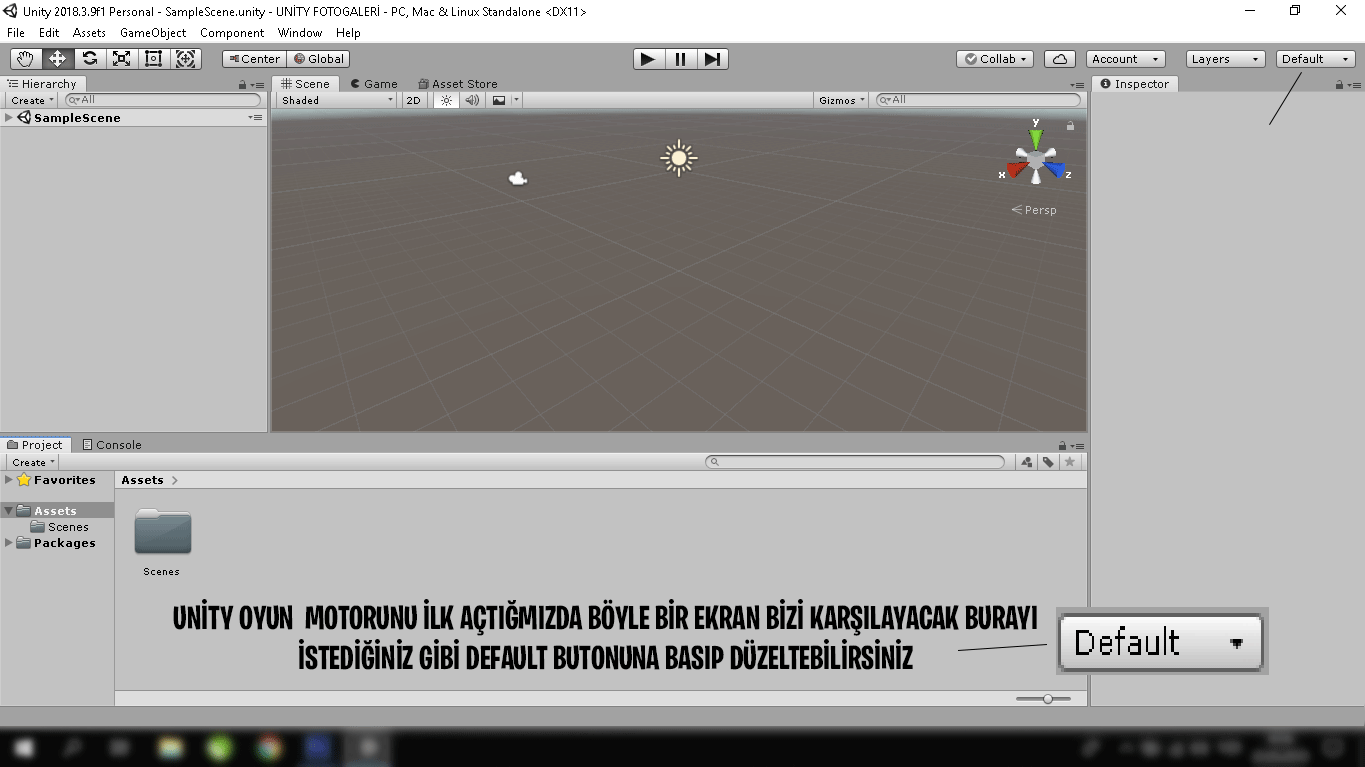Toggle scene effects image button

click(x=499, y=100)
